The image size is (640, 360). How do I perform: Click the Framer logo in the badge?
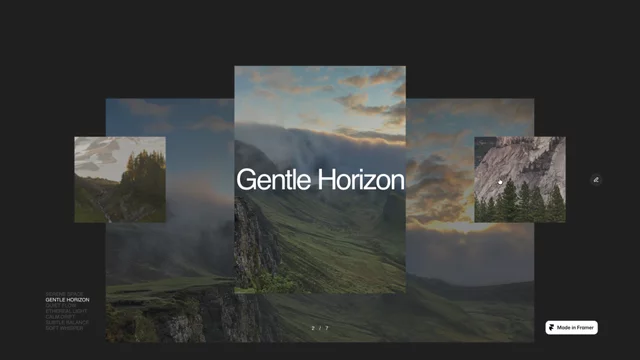(x=551, y=327)
